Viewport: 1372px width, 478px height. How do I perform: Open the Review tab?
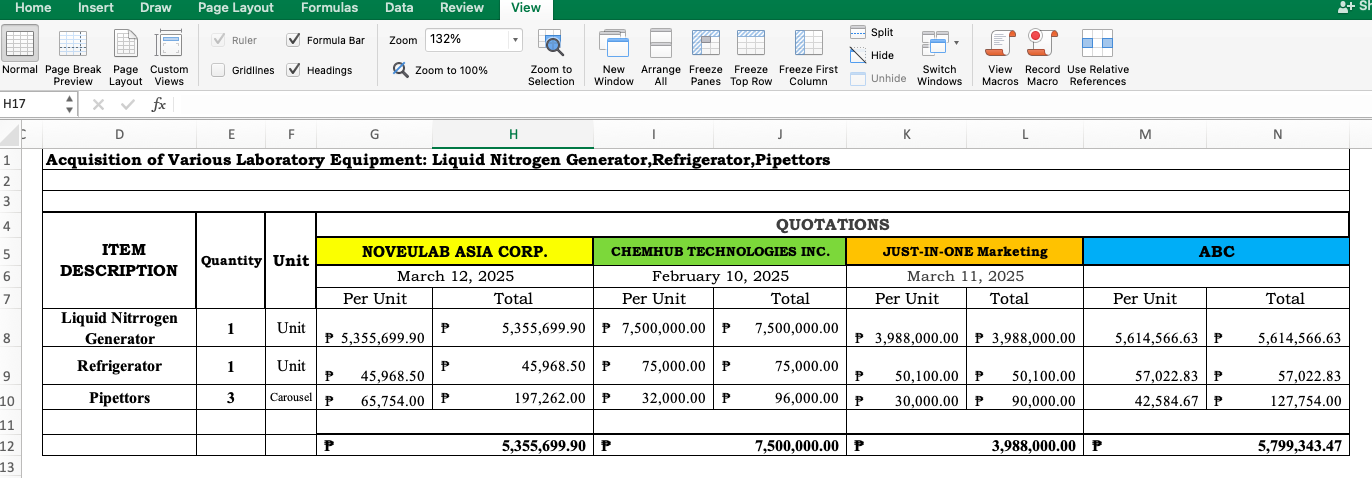[x=462, y=7]
